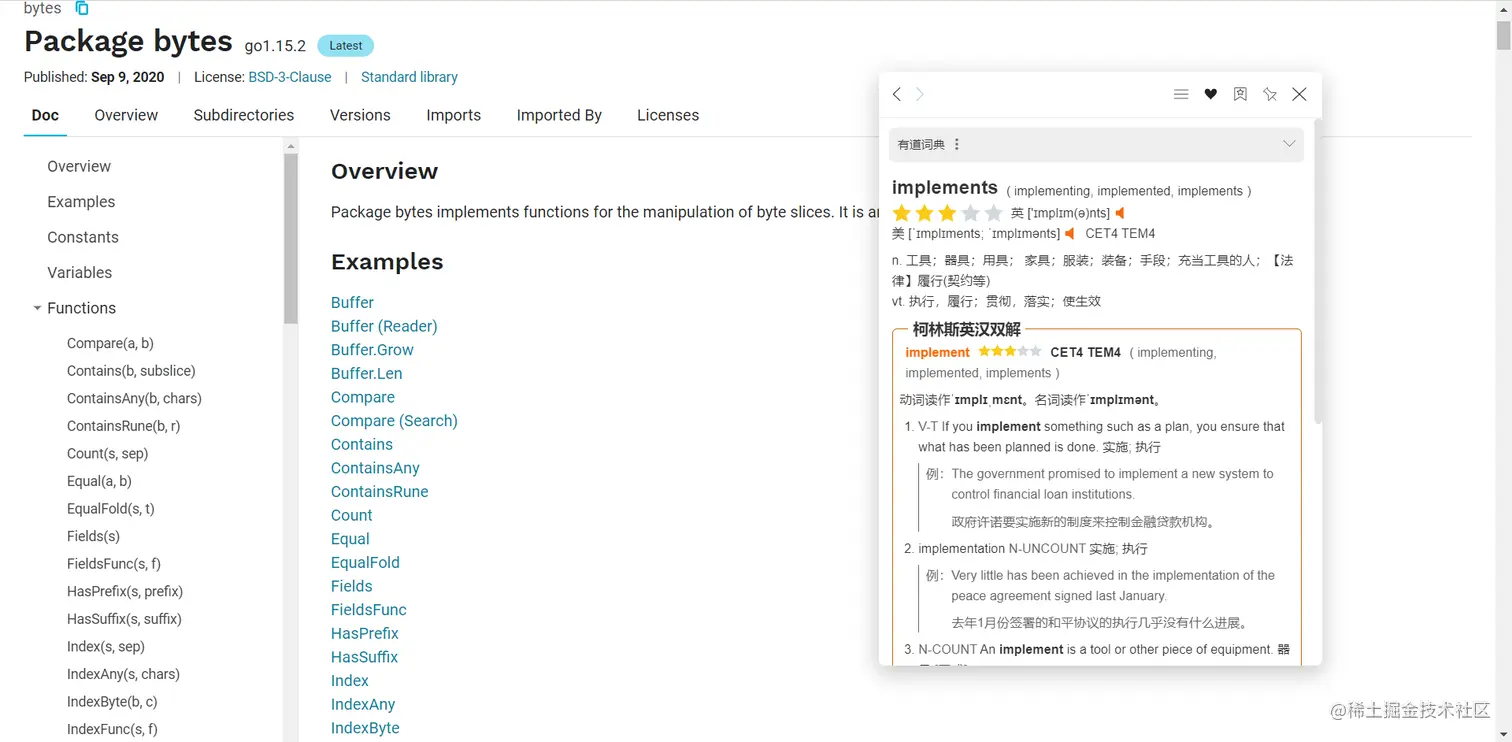The width and height of the screenshot is (1512, 742).
Task: Copy the bytes import path icon
Action: coord(82,8)
